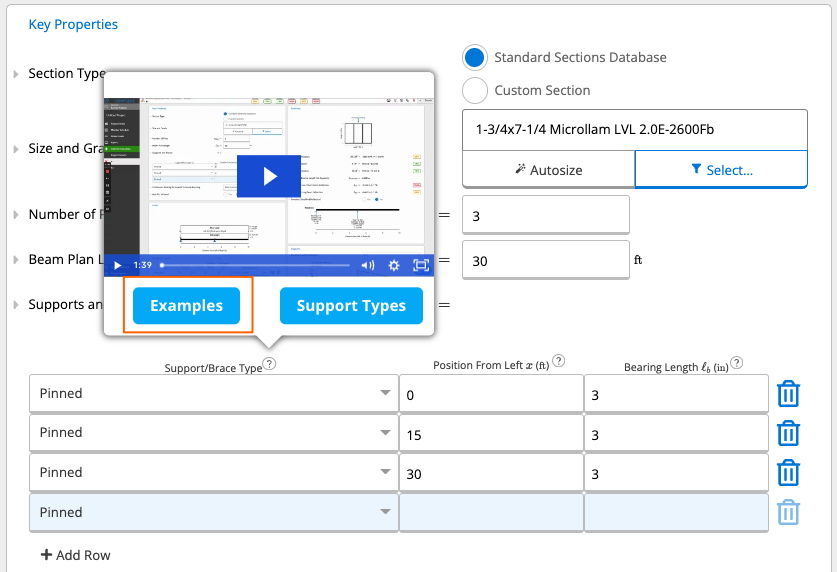Enter fullscreen for the video
This screenshot has width=837, height=572.
pos(421,265)
